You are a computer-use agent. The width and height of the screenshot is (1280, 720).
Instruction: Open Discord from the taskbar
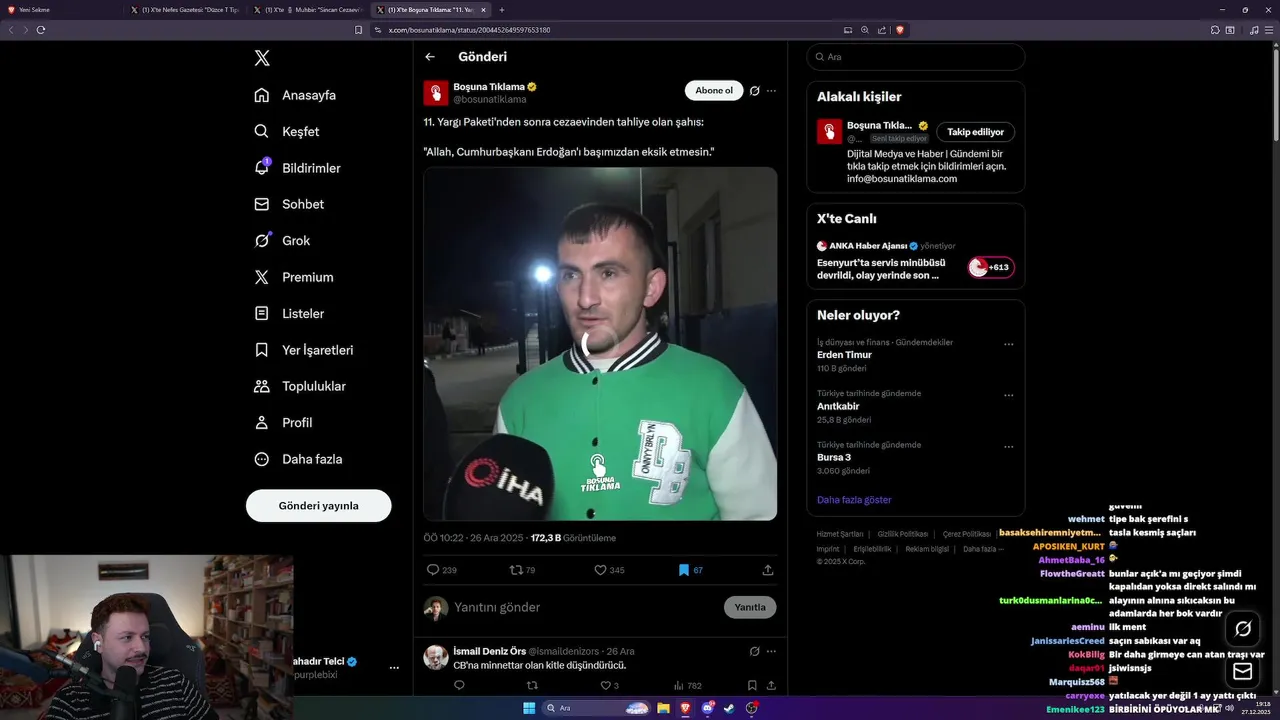click(x=708, y=708)
